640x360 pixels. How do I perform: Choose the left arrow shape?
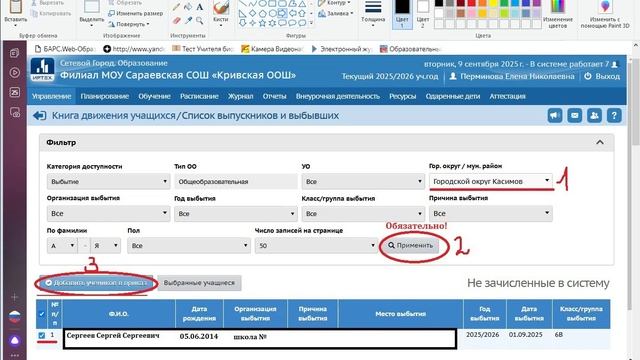tap(292, 13)
